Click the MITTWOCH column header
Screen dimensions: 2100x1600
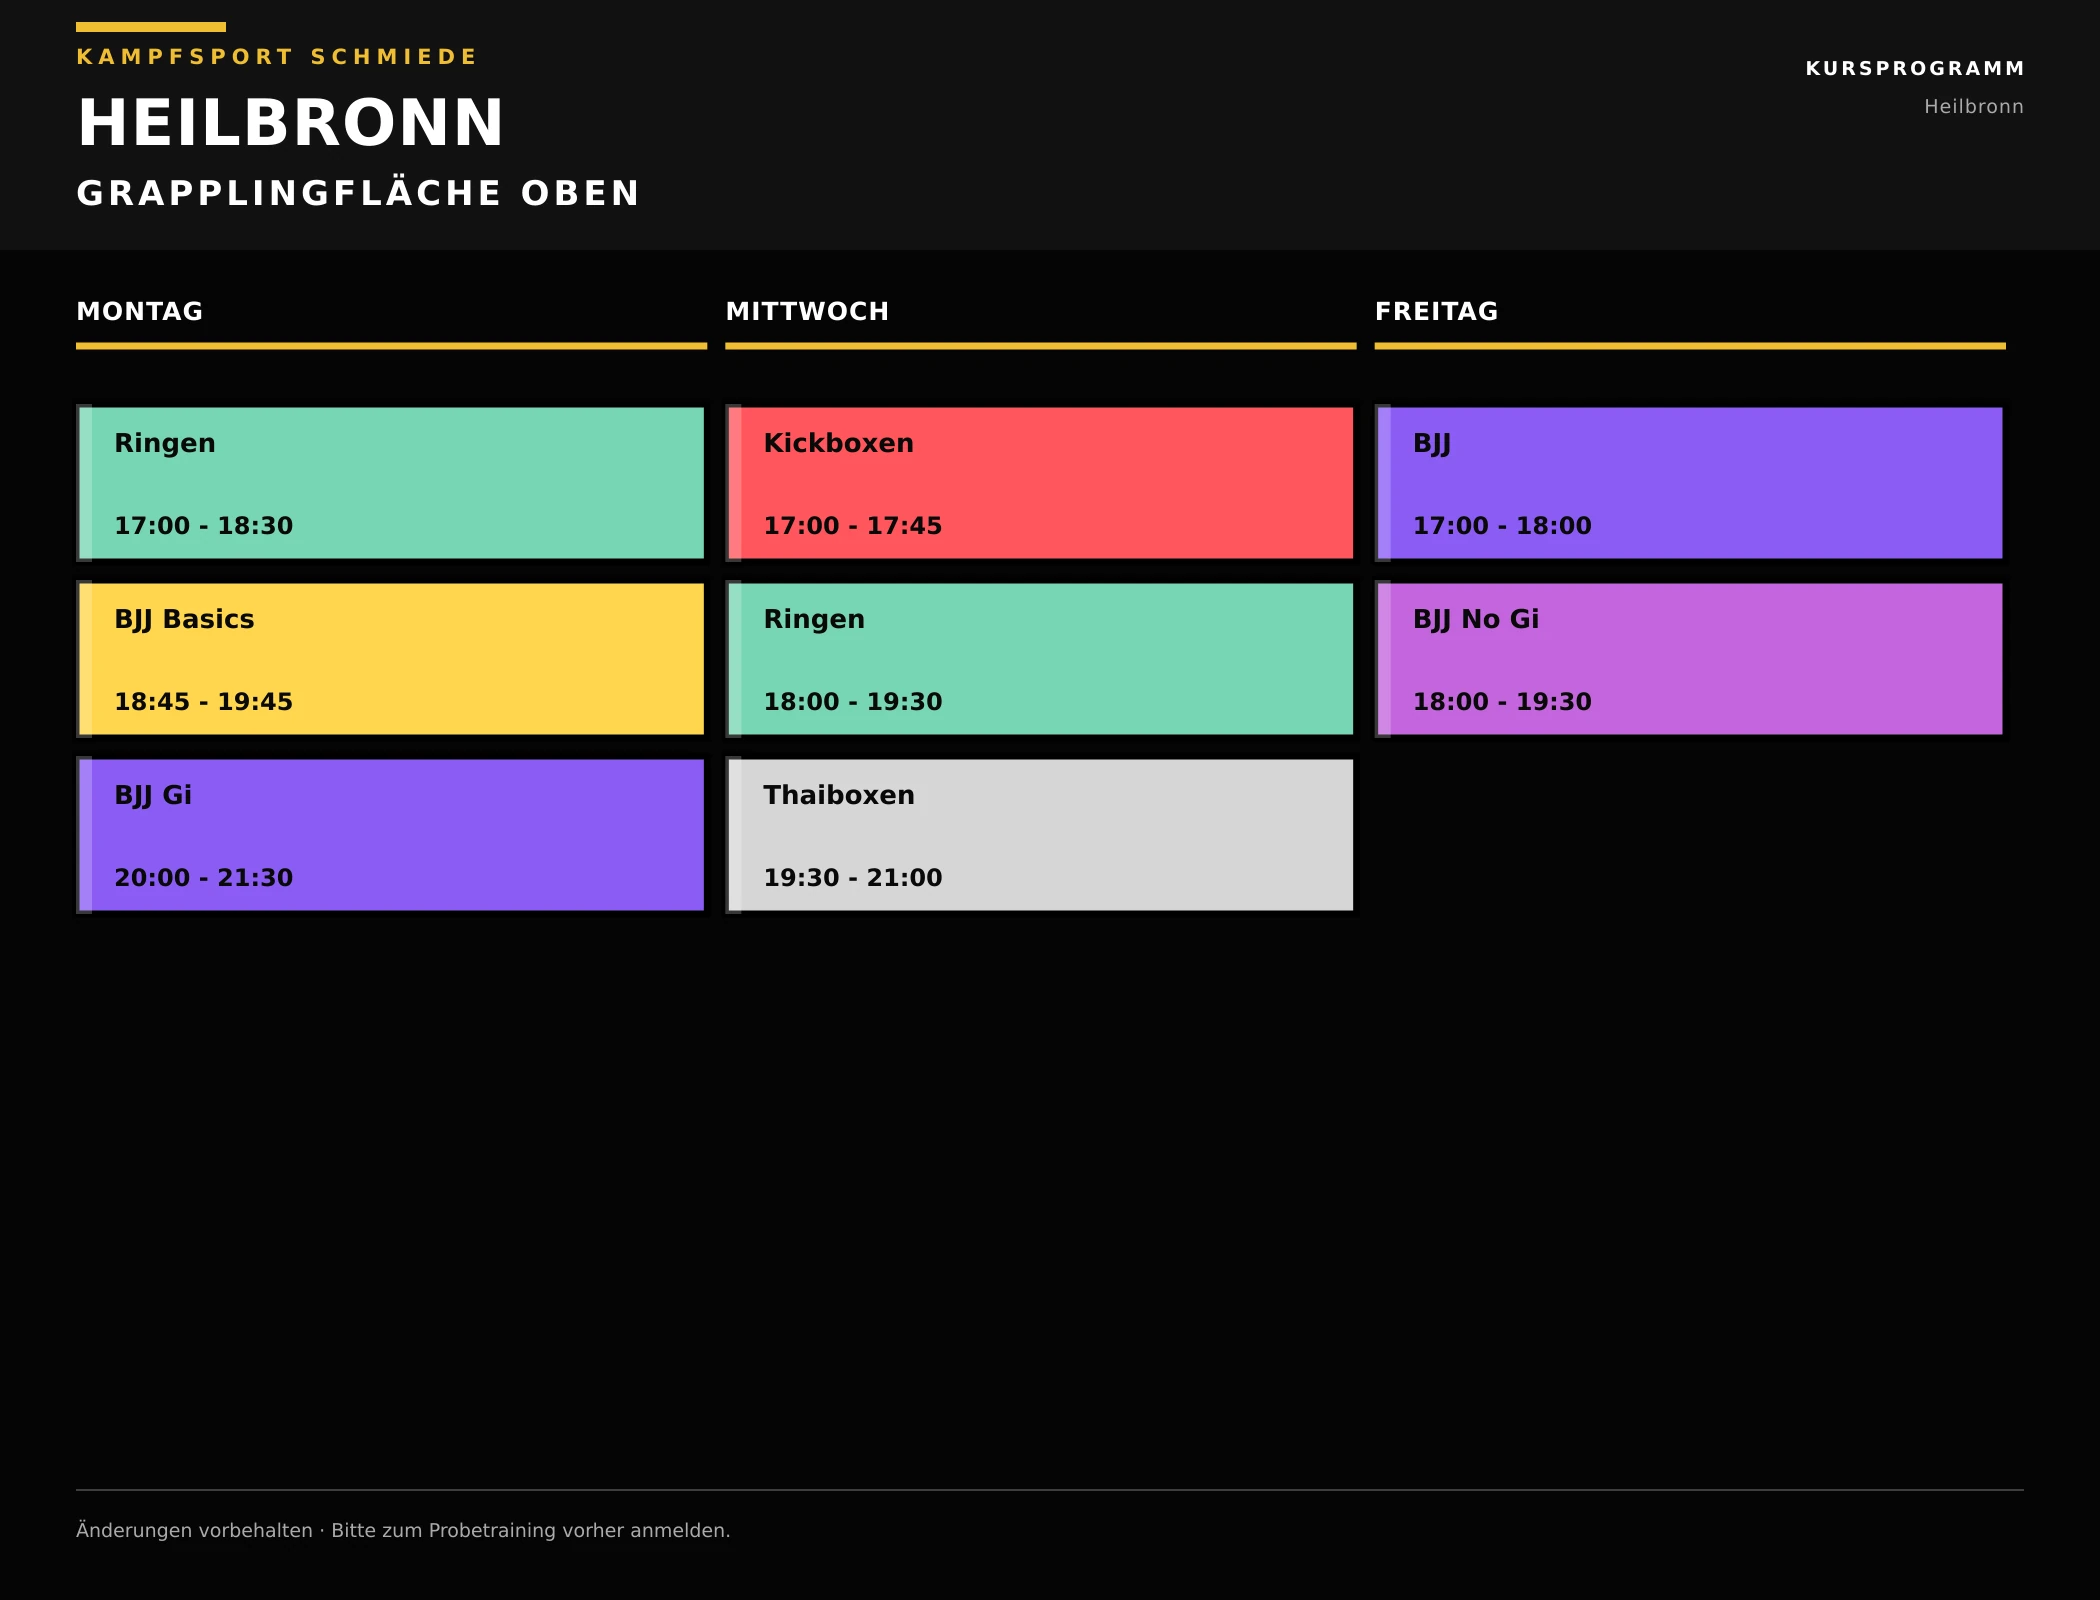tap(807, 312)
